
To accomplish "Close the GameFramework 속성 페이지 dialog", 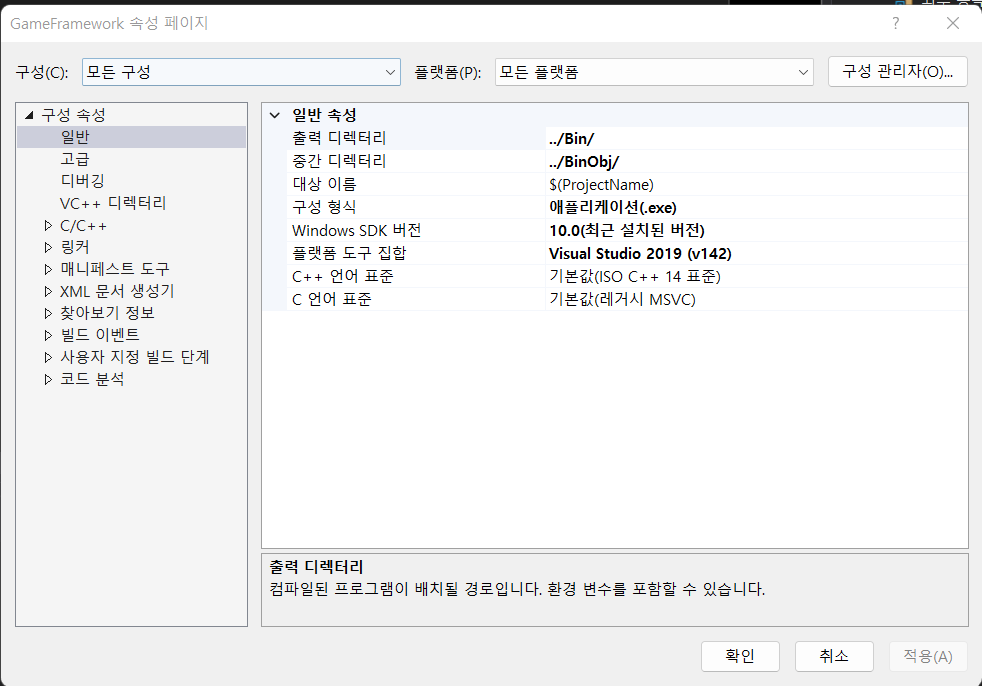I will (x=953, y=23).
